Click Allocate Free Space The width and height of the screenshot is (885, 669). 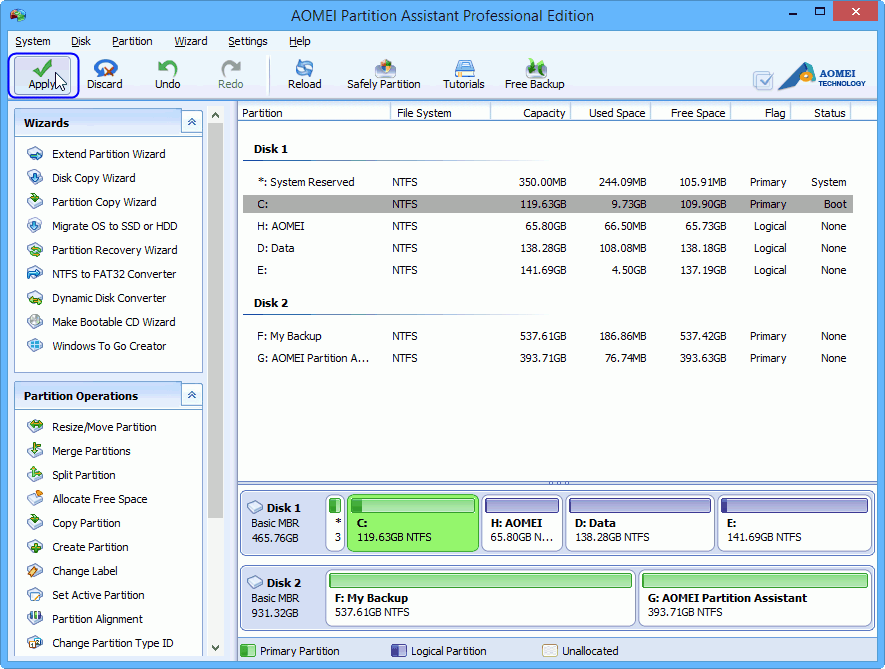pyautogui.click(x=99, y=499)
